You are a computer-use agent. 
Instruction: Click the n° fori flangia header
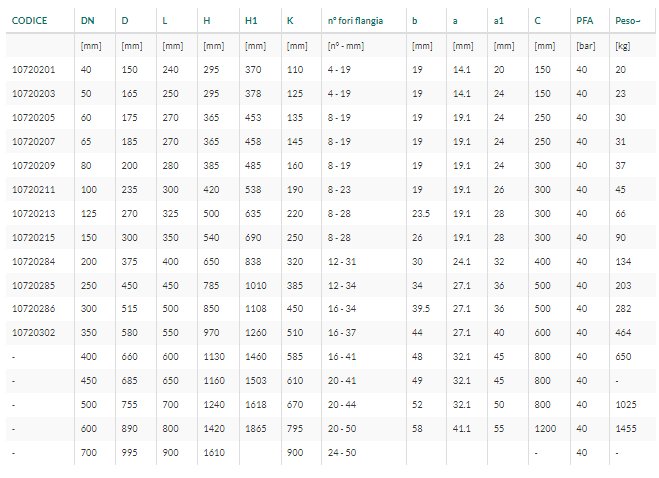tap(355, 21)
